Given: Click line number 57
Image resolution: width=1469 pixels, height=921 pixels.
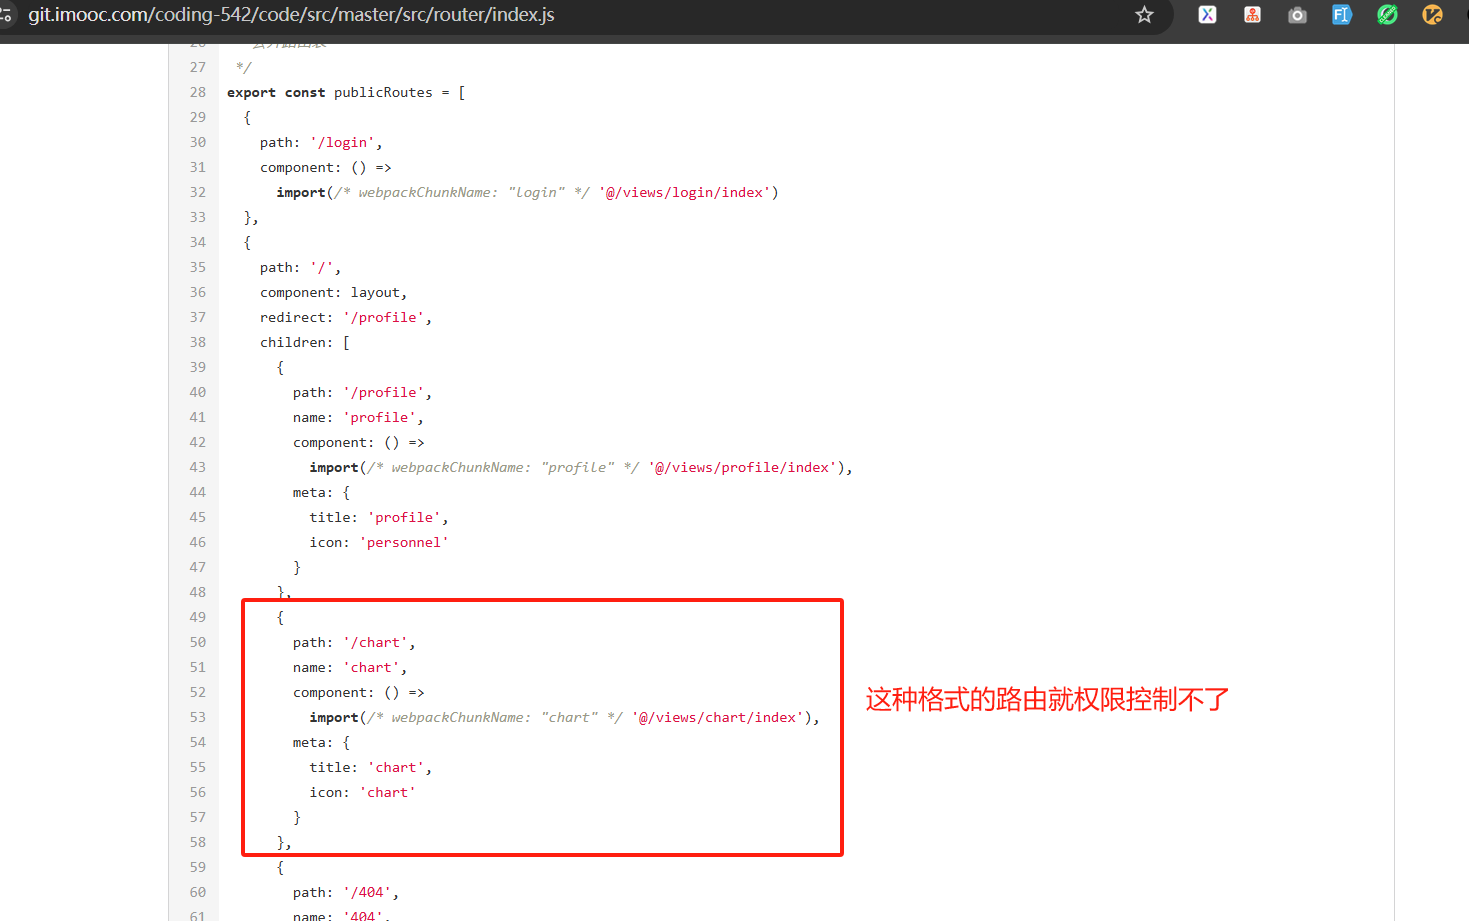Looking at the screenshot, I should [198, 817].
